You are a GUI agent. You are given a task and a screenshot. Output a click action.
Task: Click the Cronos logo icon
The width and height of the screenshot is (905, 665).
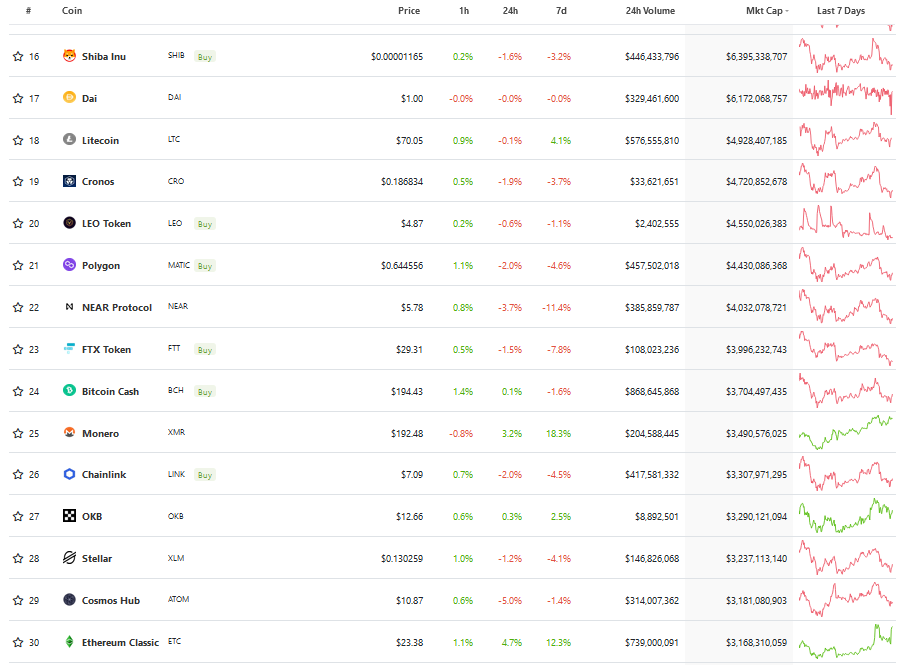tap(69, 181)
